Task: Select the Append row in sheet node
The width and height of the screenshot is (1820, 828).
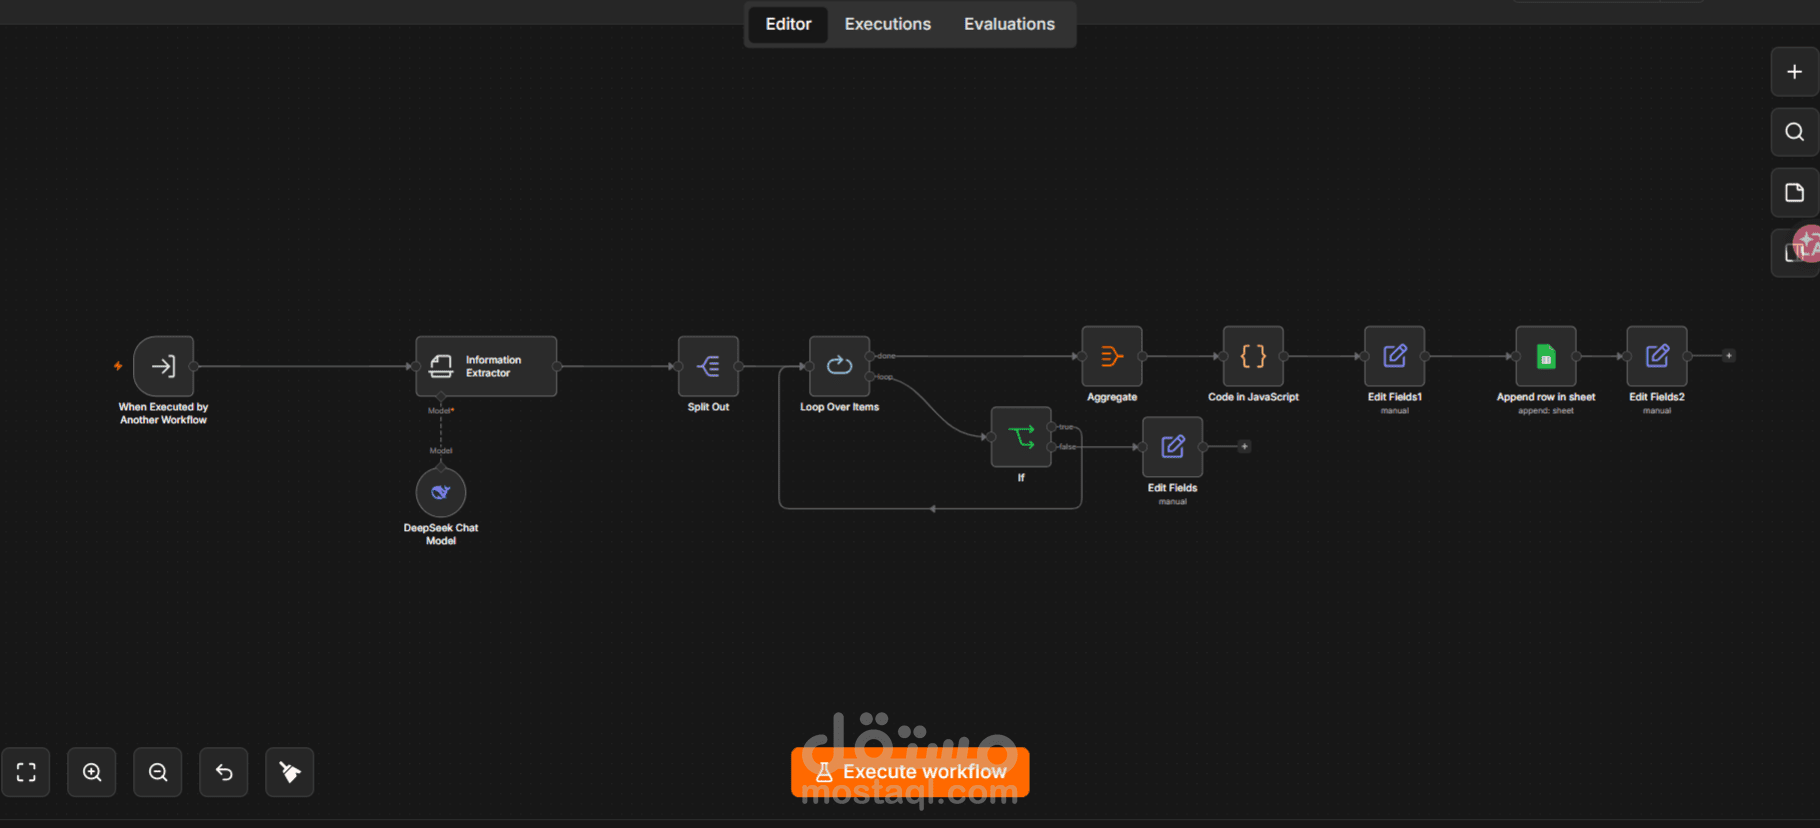Action: pos(1546,356)
